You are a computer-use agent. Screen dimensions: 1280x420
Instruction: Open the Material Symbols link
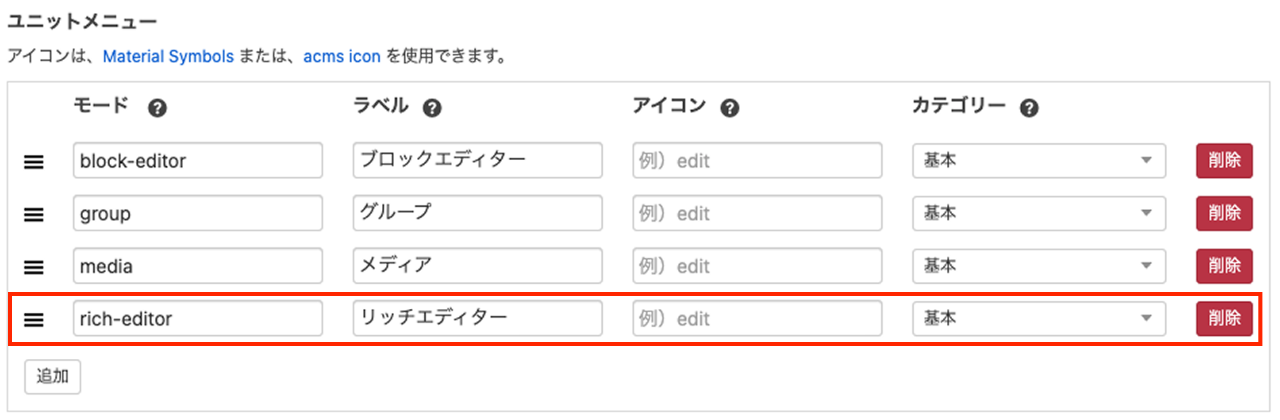(168, 57)
